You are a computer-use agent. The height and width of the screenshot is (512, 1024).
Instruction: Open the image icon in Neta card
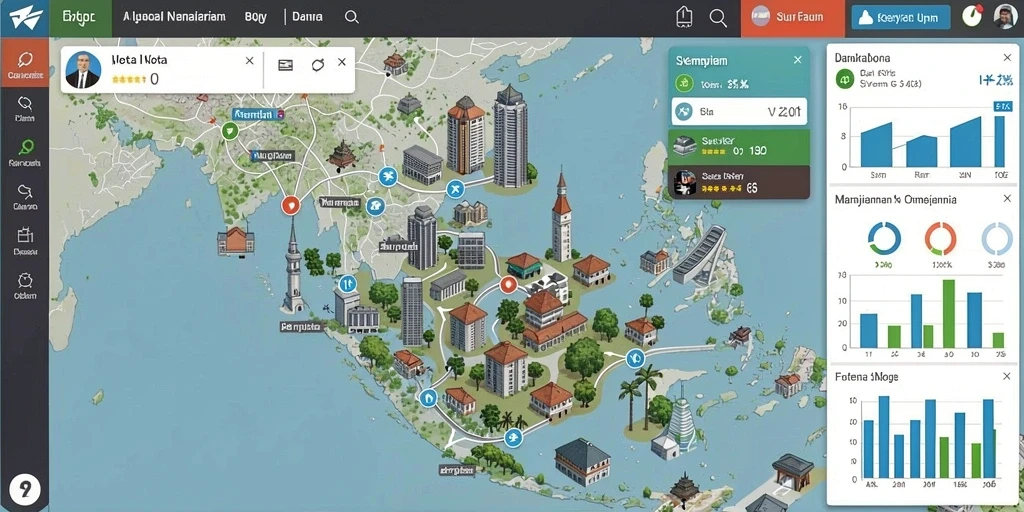pos(285,65)
